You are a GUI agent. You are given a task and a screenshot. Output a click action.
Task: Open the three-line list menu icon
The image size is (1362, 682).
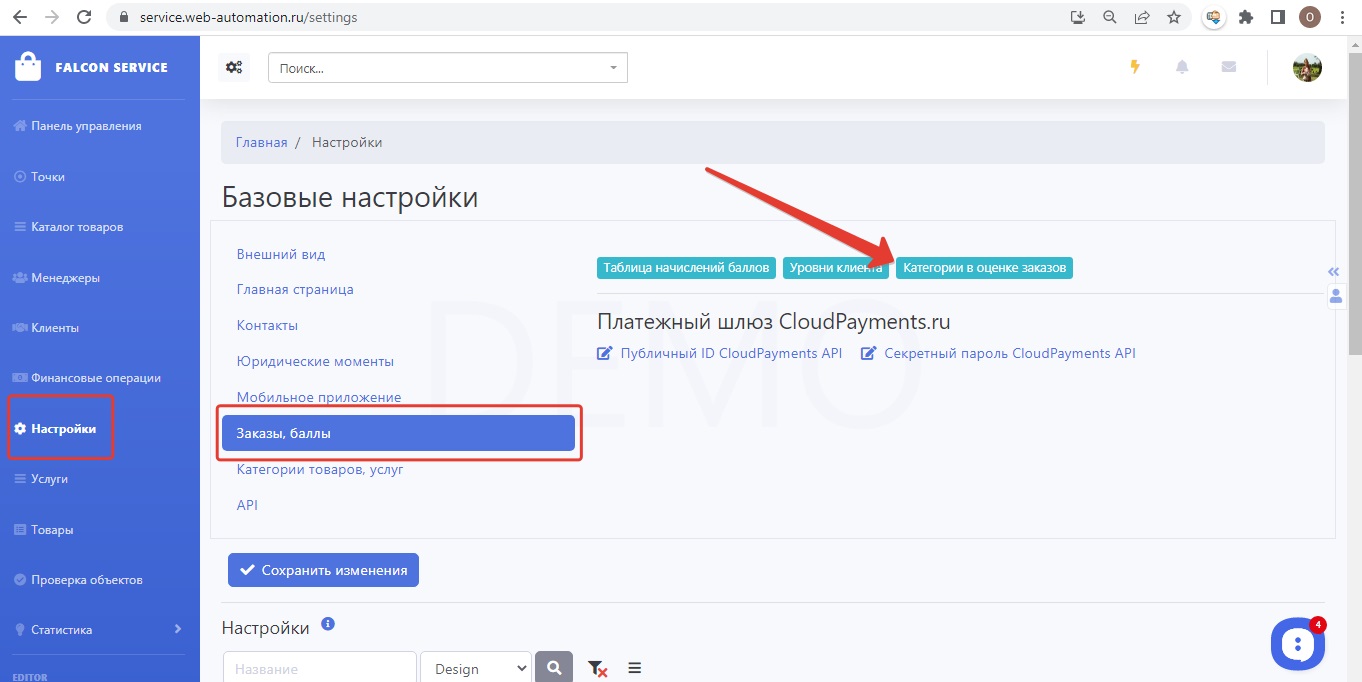click(x=634, y=668)
